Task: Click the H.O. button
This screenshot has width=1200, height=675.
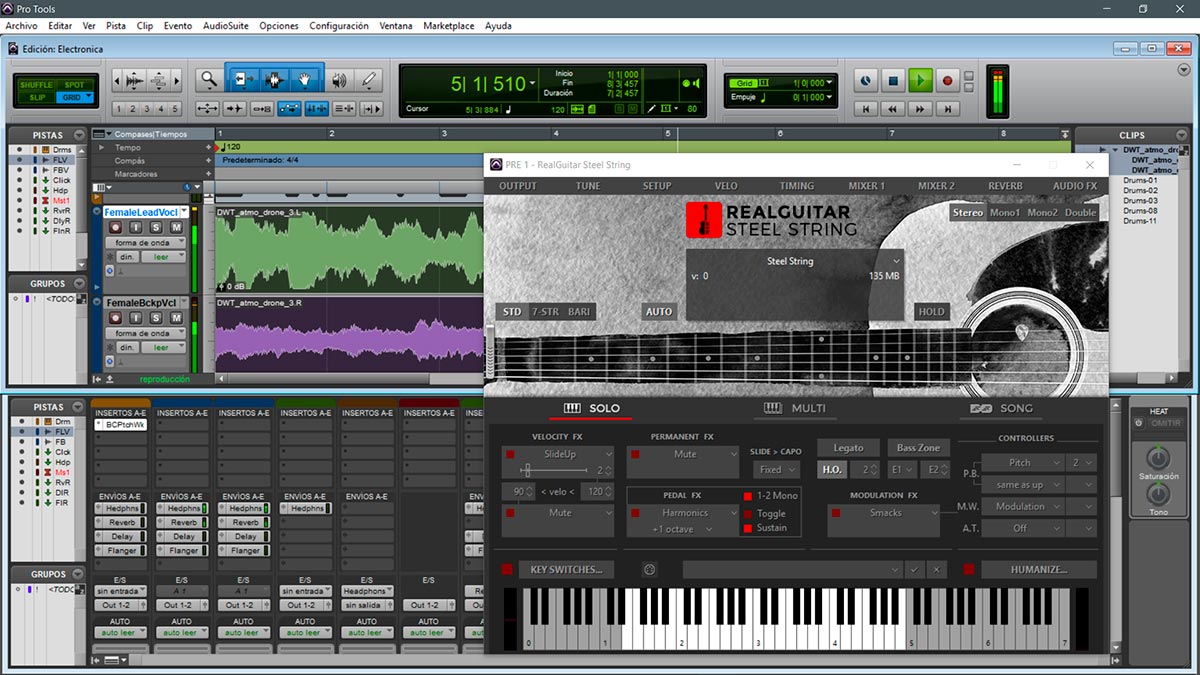Action: (x=832, y=469)
